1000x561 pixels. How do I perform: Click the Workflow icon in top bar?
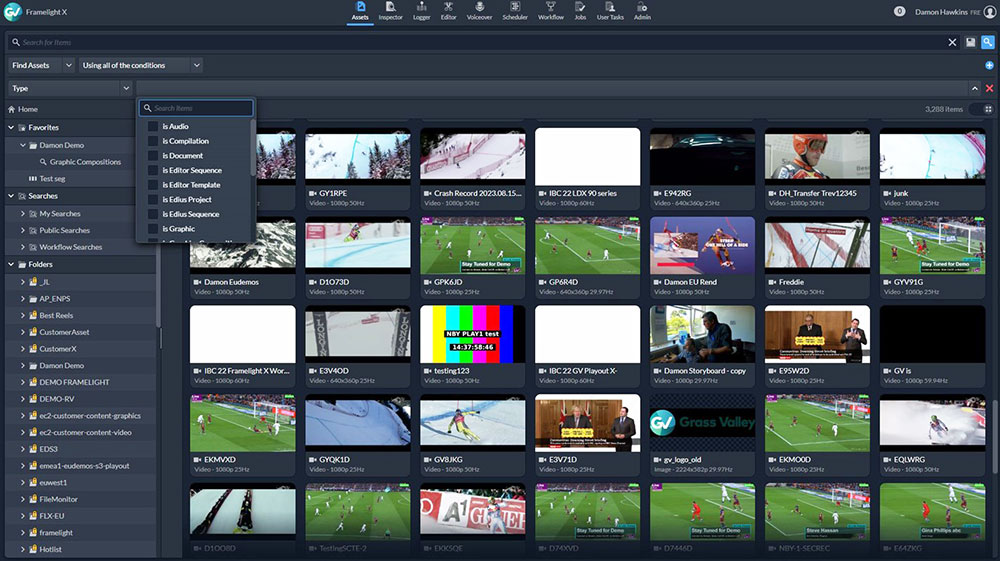point(551,11)
